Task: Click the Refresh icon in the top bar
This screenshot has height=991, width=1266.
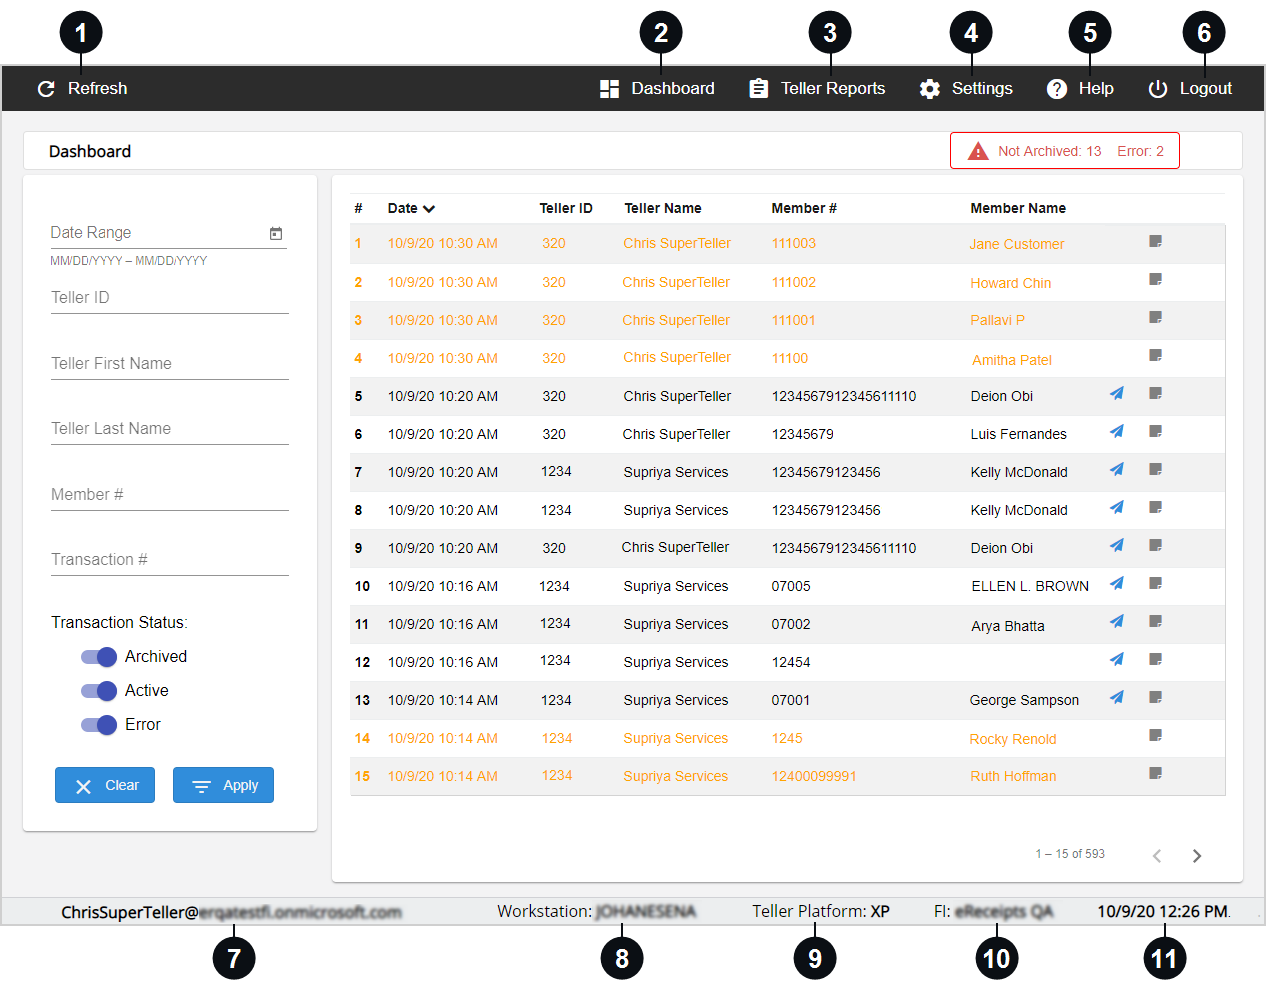Action: pyautogui.click(x=46, y=89)
